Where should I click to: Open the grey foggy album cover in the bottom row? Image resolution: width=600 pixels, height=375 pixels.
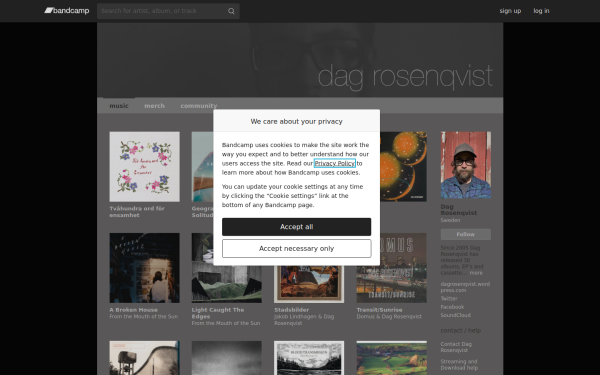227,358
